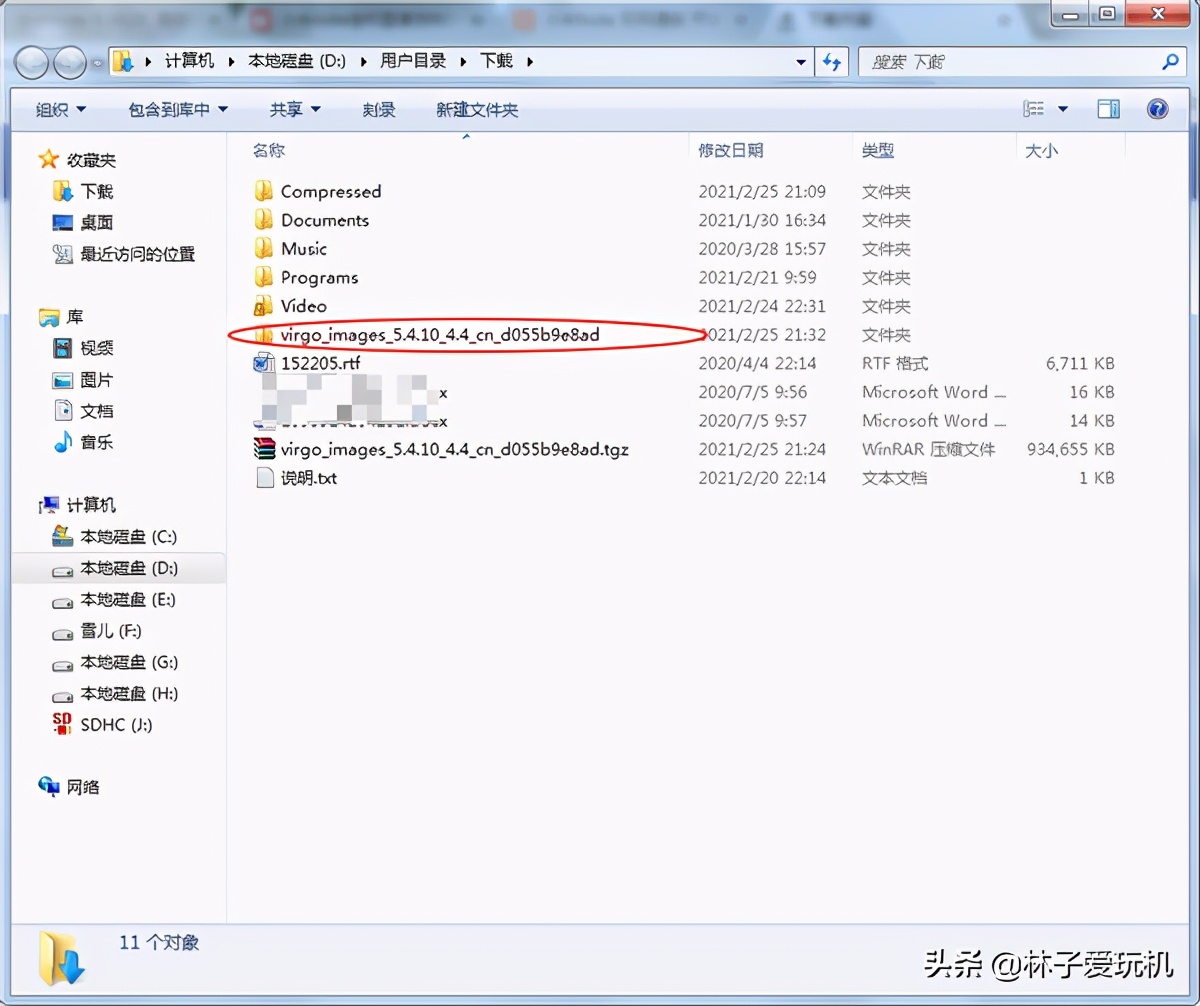Open the 音乐 library
This screenshot has width=1200, height=1006.
(96, 442)
